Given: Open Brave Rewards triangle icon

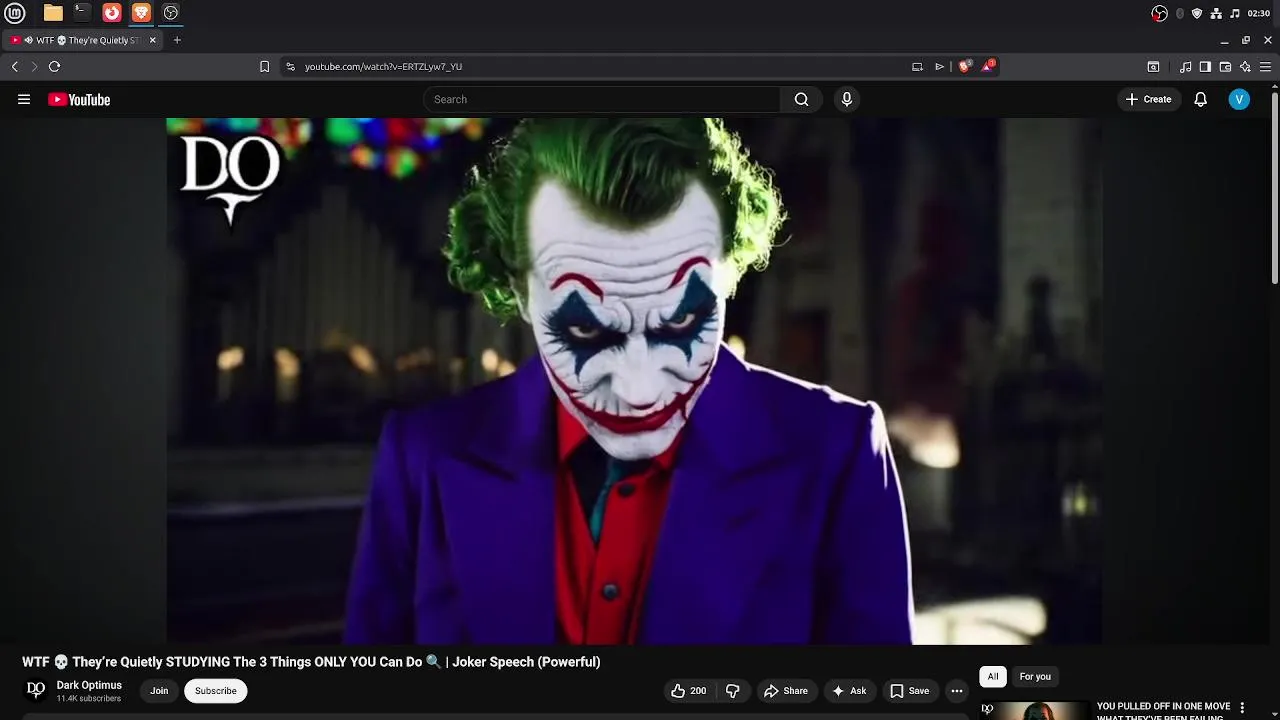Looking at the screenshot, I should pyautogui.click(x=988, y=66).
